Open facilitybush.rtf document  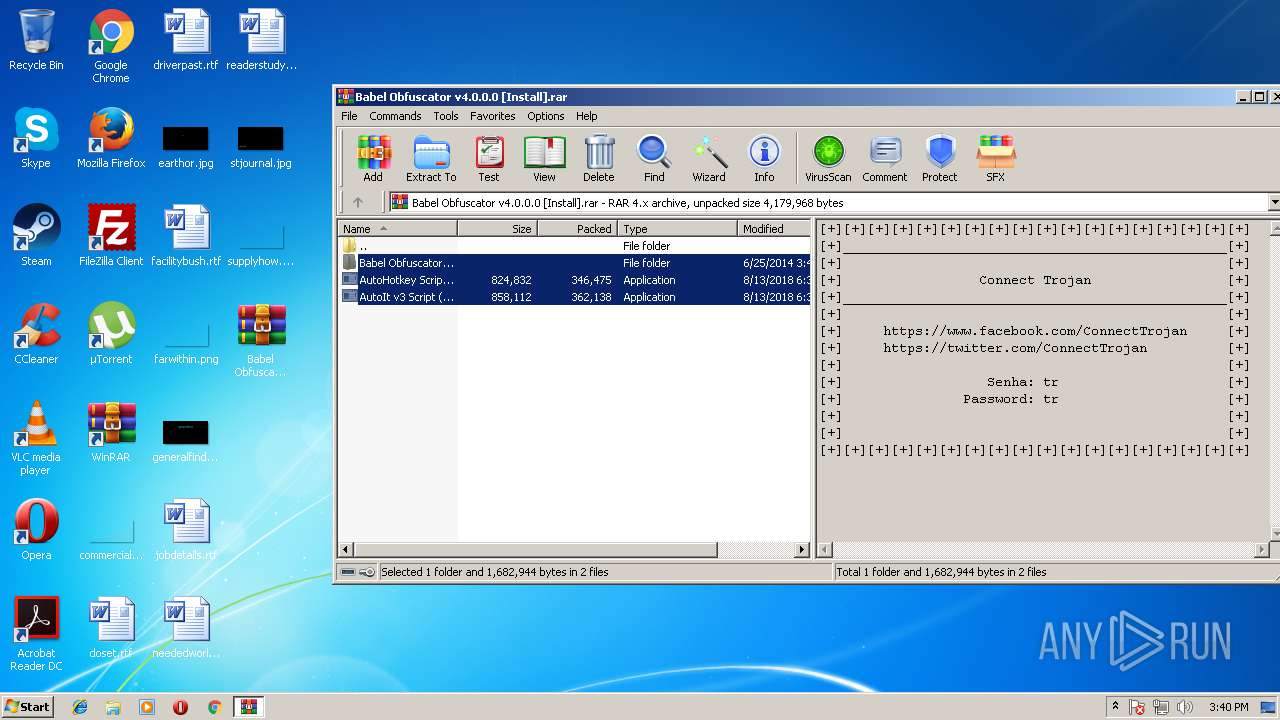click(x=186, y=237)
